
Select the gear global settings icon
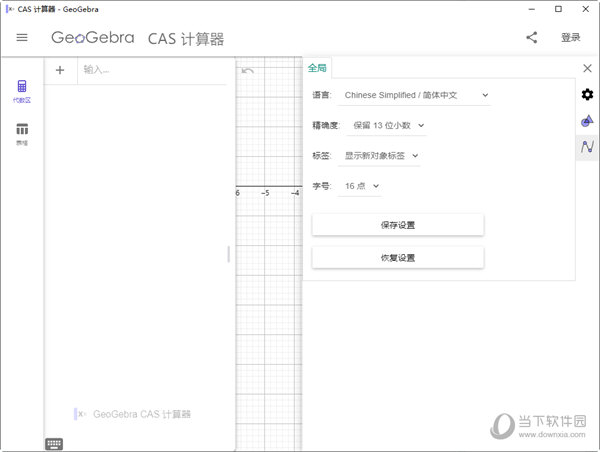[x=587, y=95]
